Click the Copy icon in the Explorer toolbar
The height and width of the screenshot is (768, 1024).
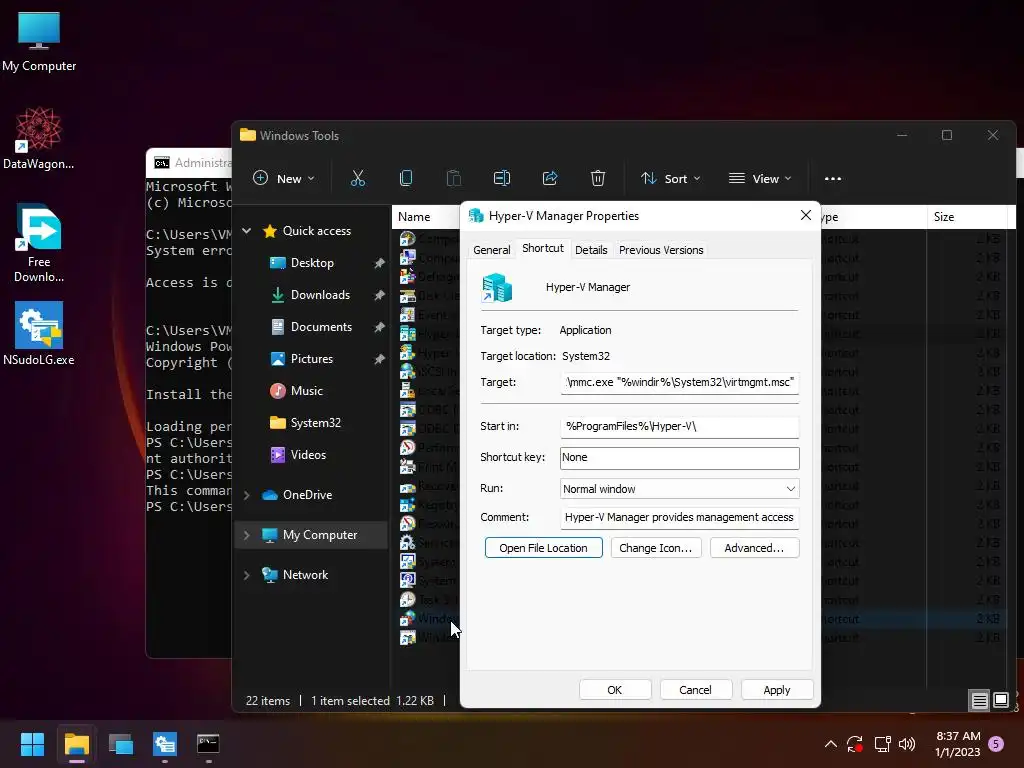(x=406, y=178)
